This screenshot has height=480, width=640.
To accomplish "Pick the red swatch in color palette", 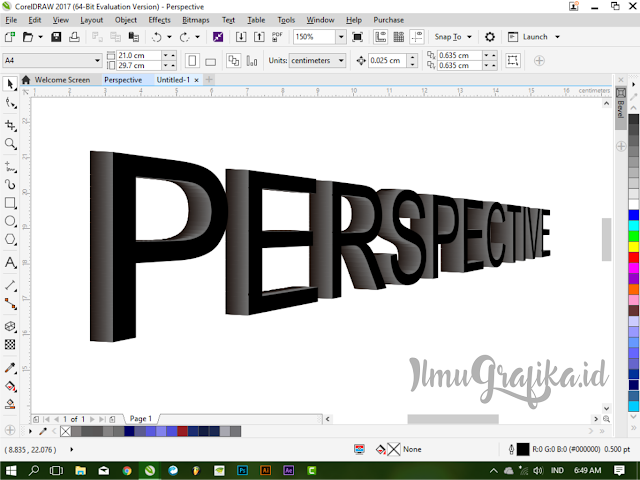I will click(x=633, y=257).
